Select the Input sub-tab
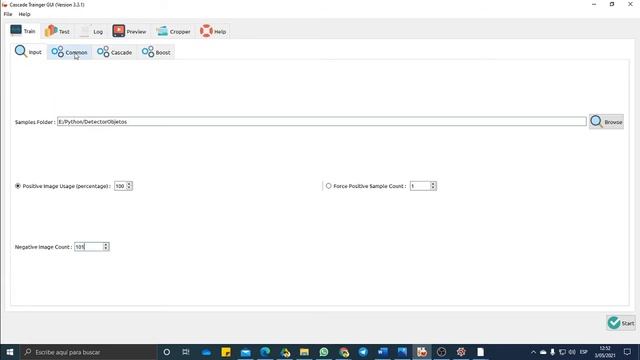 tap(28, 52)
